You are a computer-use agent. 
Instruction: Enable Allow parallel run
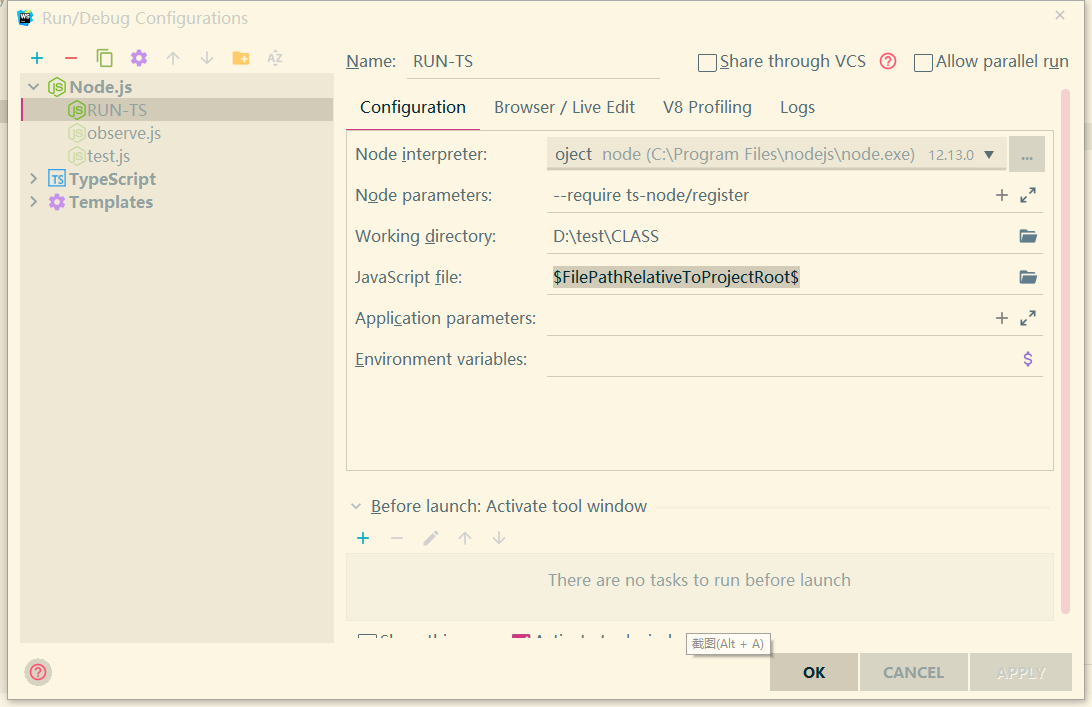pyautogui.click(x=923, y=62)
